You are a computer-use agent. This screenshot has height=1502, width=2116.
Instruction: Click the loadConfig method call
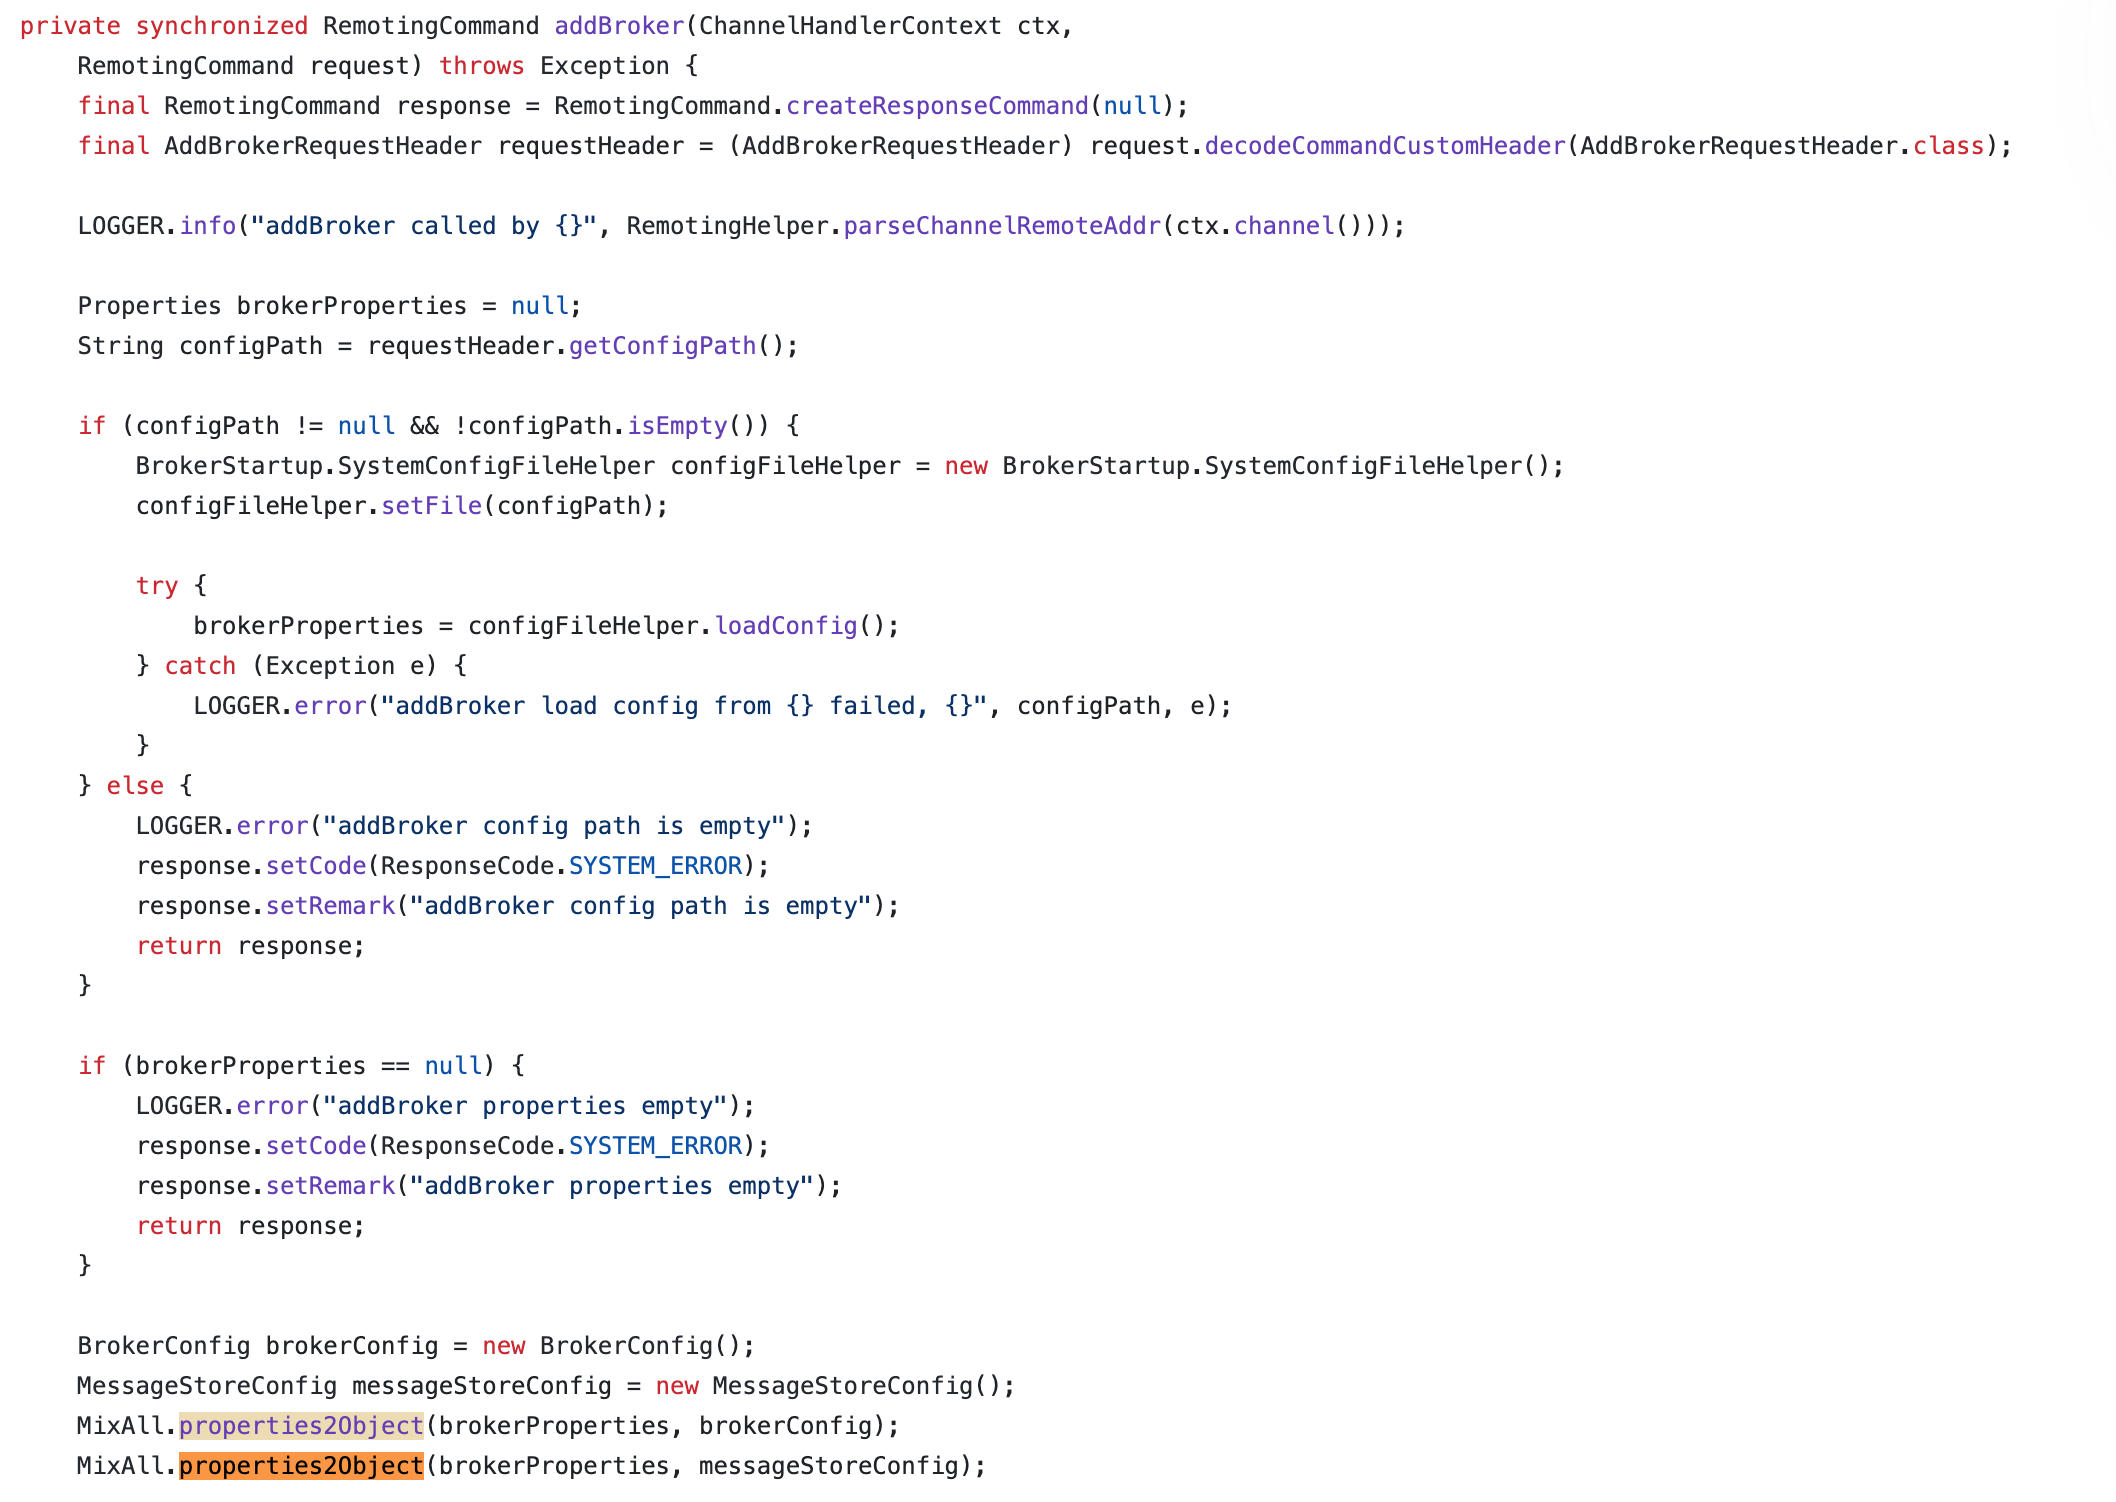(786, 626)
